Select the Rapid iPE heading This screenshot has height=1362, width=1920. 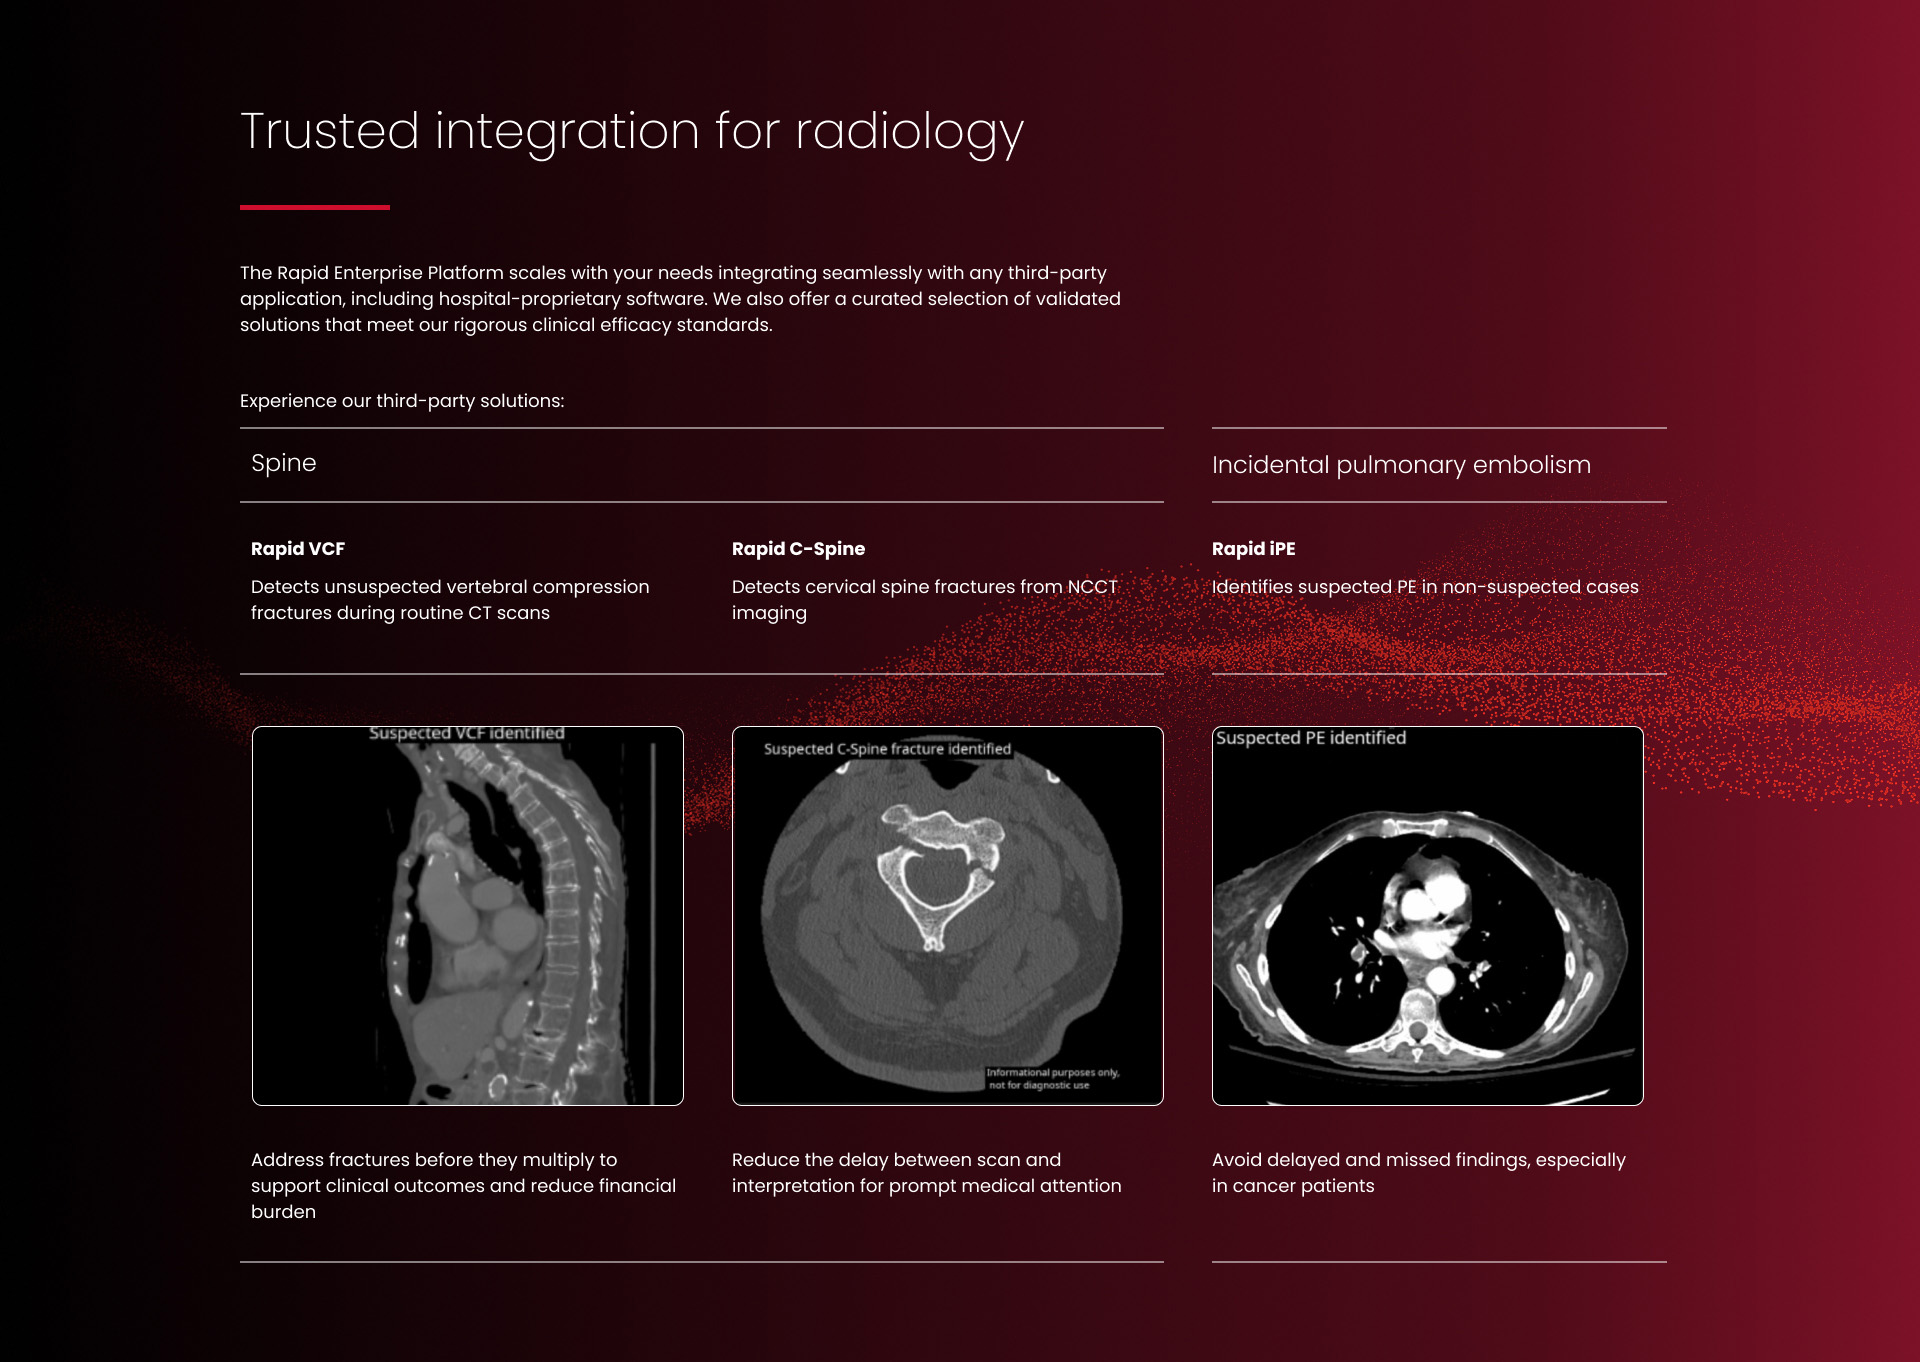(x=1253, y=549)
